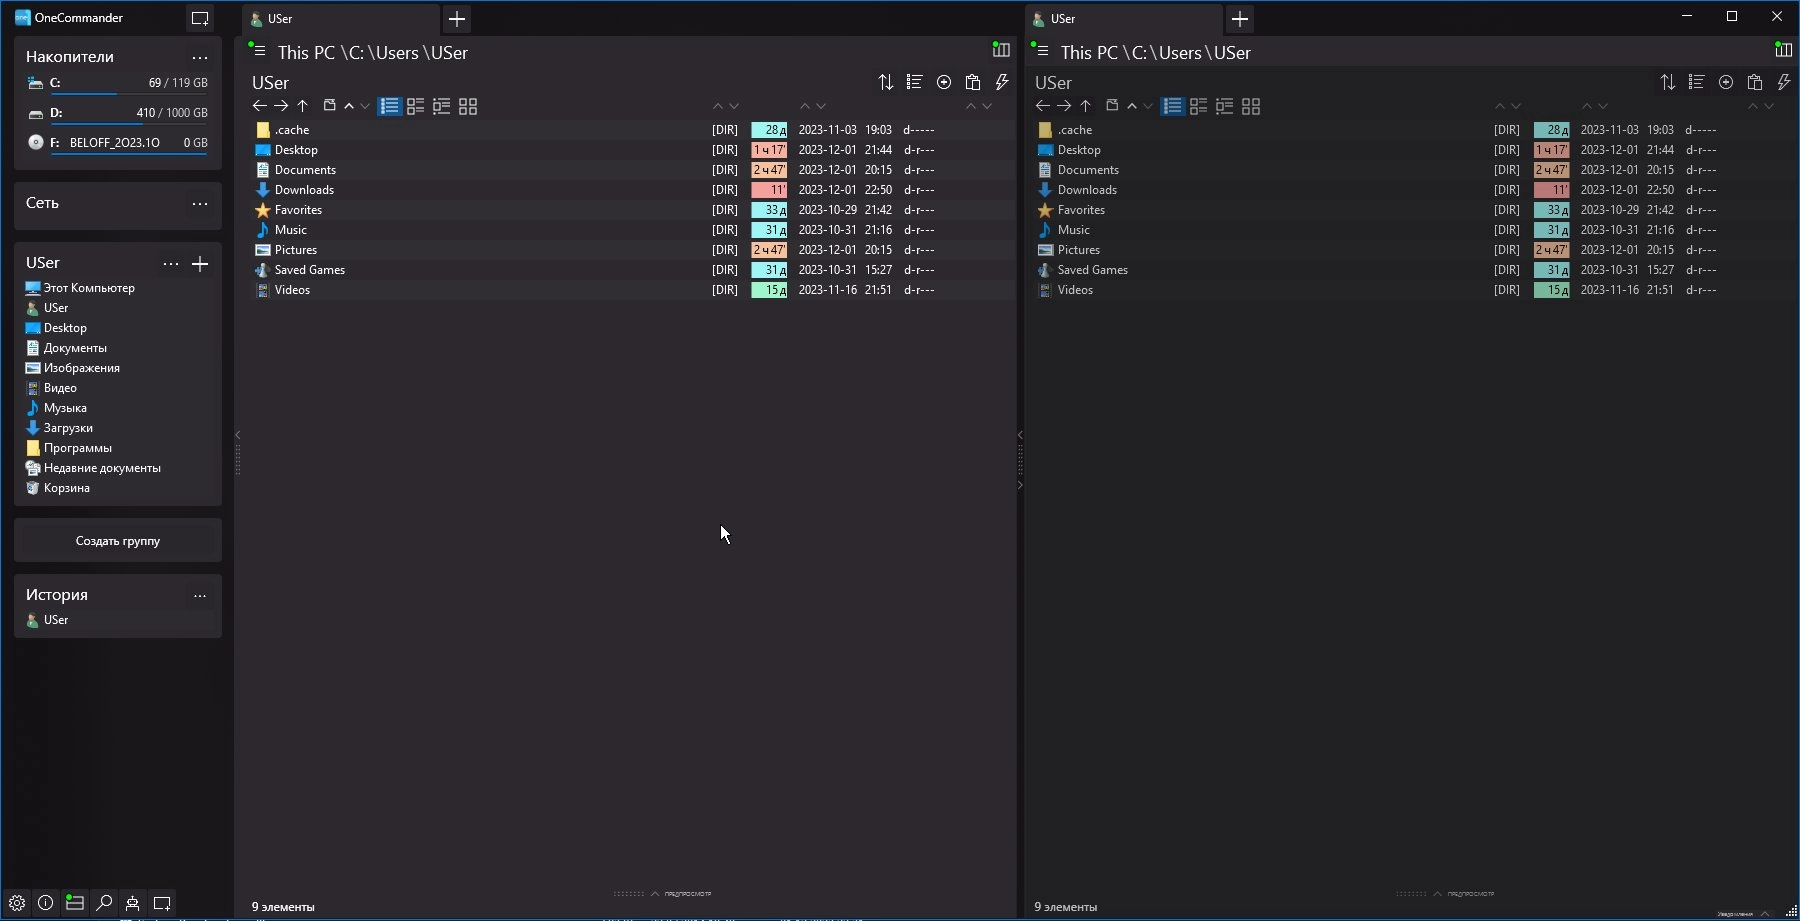Sort descending by date column in left pane
This screenshot has height=921, width=1800.
point(821,106)
